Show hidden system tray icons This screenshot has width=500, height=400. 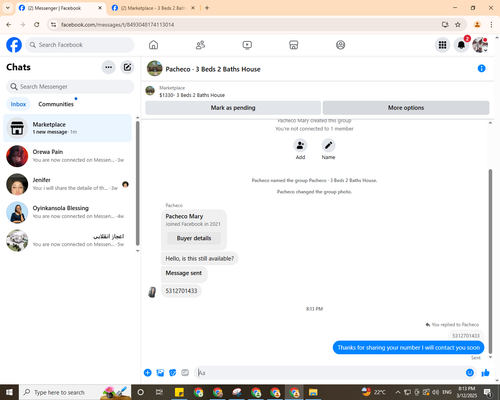pos(398,392)
